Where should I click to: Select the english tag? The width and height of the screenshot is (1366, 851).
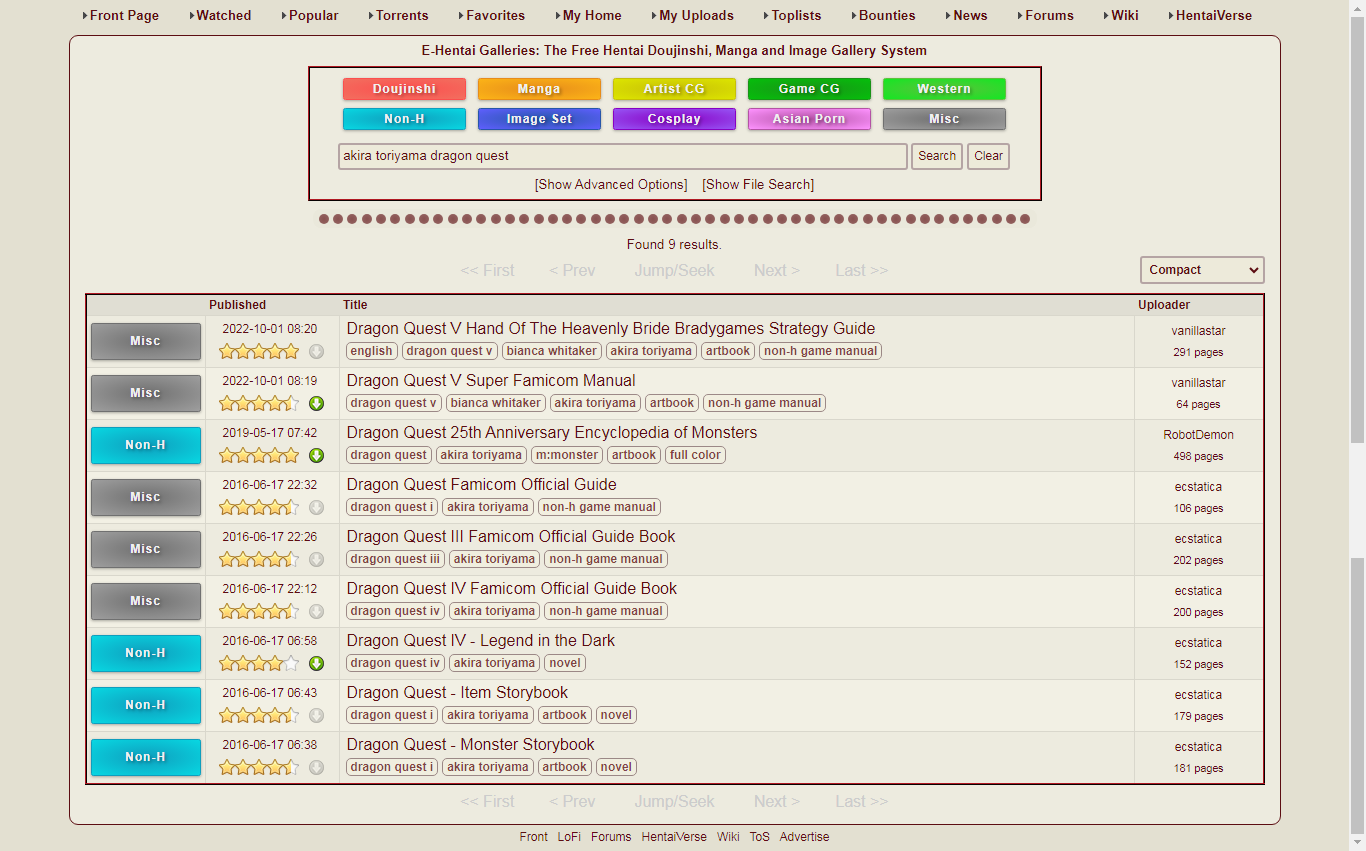[x=372, y=351]
